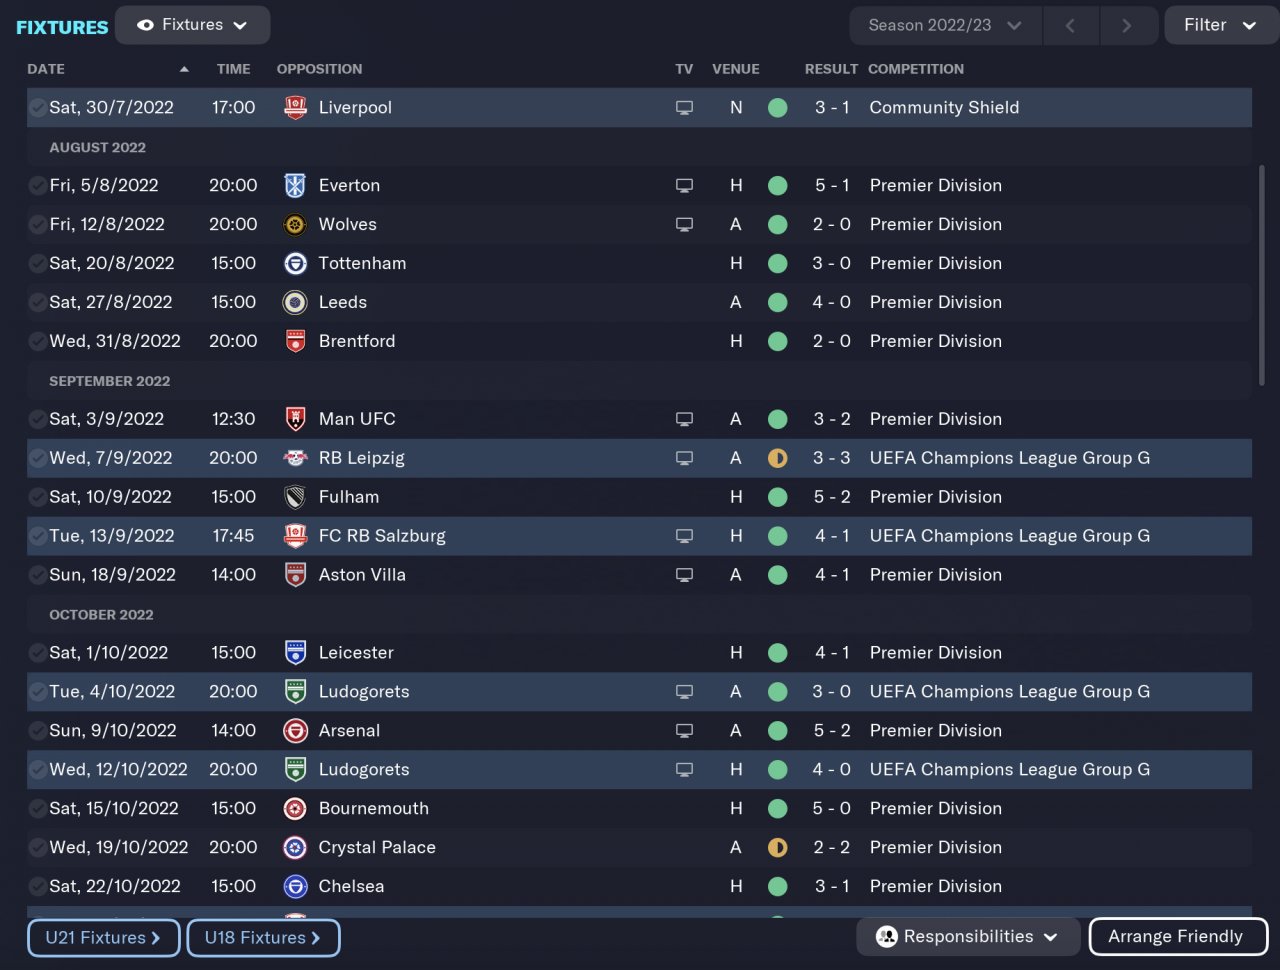Go to the next season using the right arrow
The height and width of the screenshot is (970, 1280).
(x=1126, y=25)
